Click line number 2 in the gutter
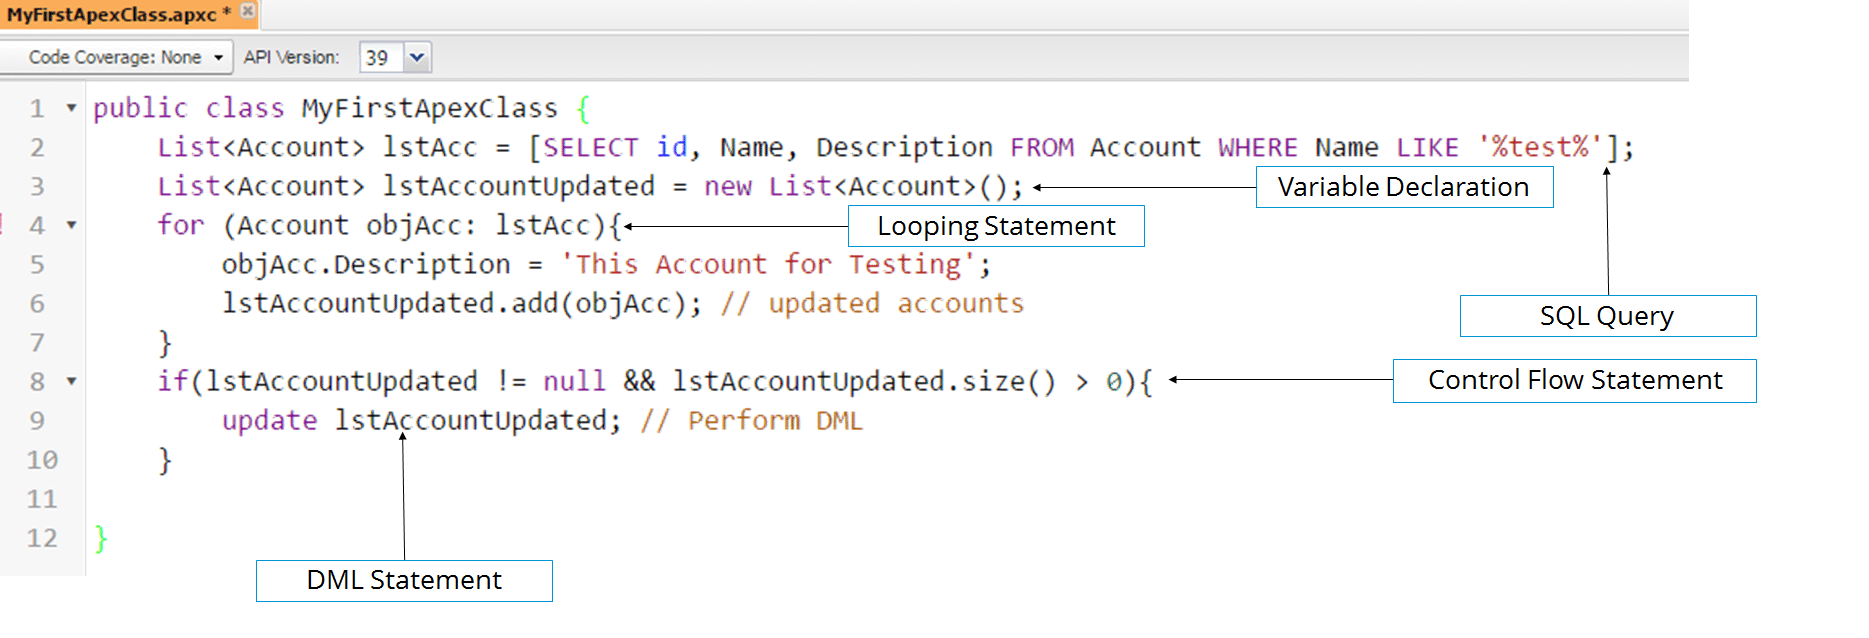The width and height of the screenshot is (1869, 638). point(37,147)
